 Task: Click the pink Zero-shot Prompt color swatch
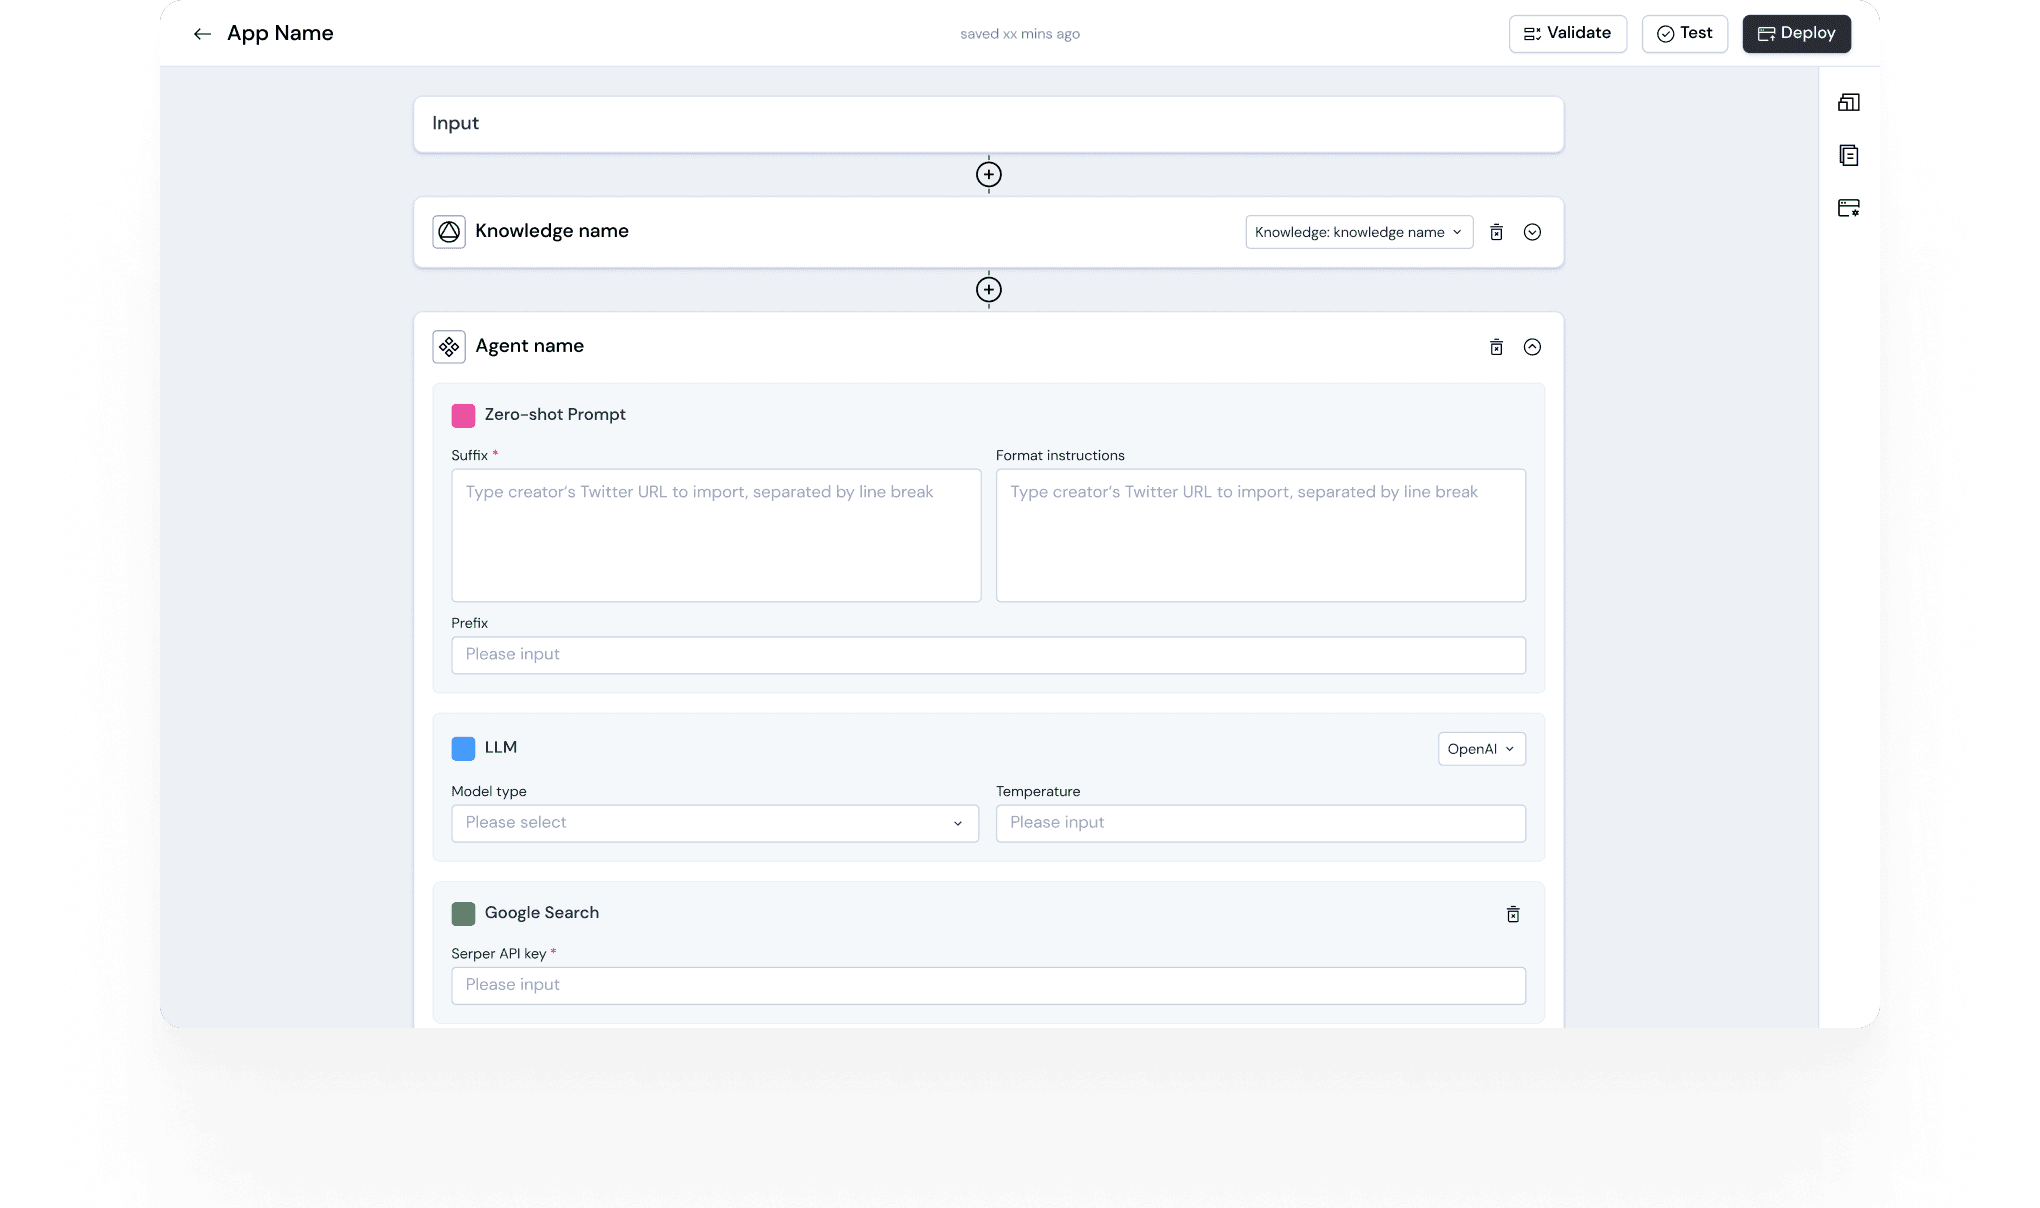click(x=462, y=414)
